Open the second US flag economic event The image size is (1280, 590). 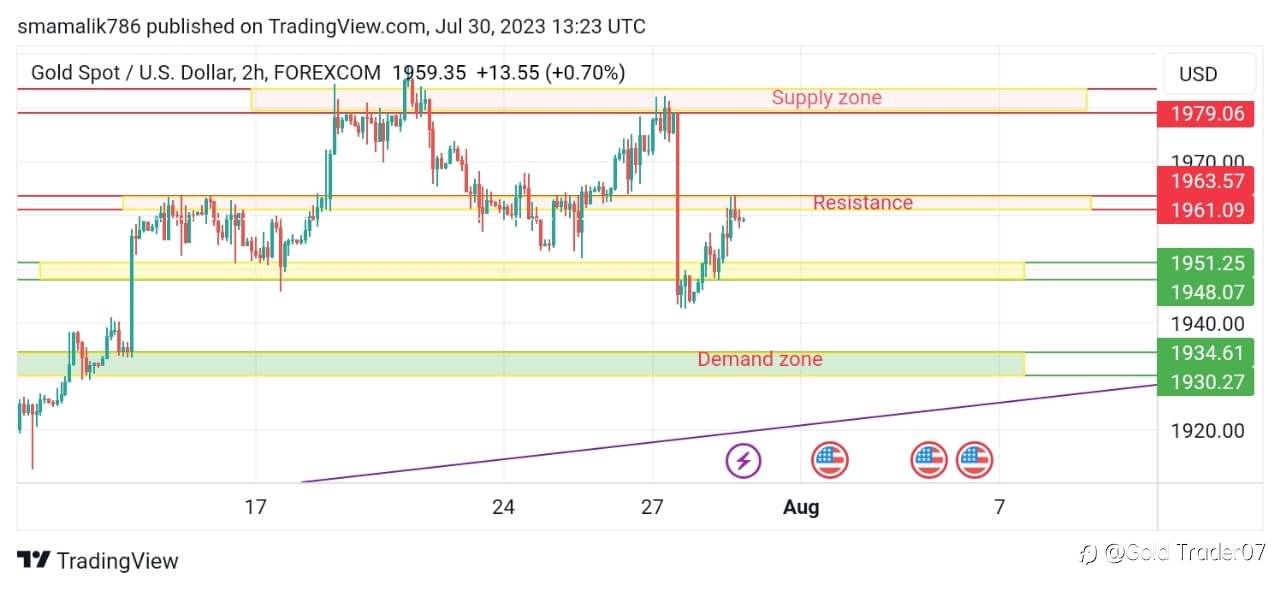(x=929, y=461)
